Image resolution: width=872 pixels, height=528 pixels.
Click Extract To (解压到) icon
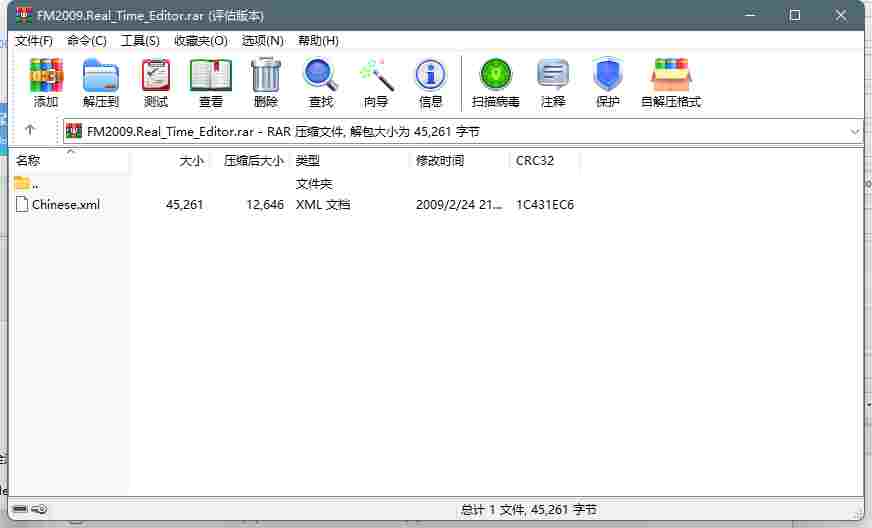pyautogui.click(x=101, y=75)
